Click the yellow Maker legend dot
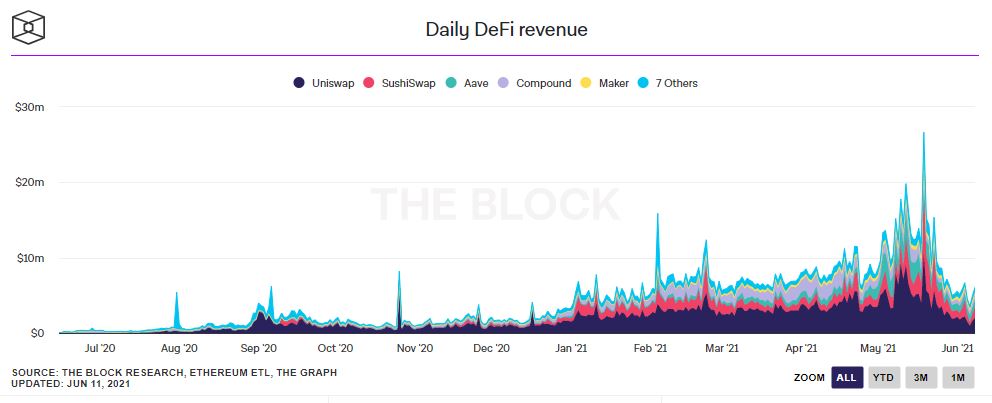 click(586, 83)
